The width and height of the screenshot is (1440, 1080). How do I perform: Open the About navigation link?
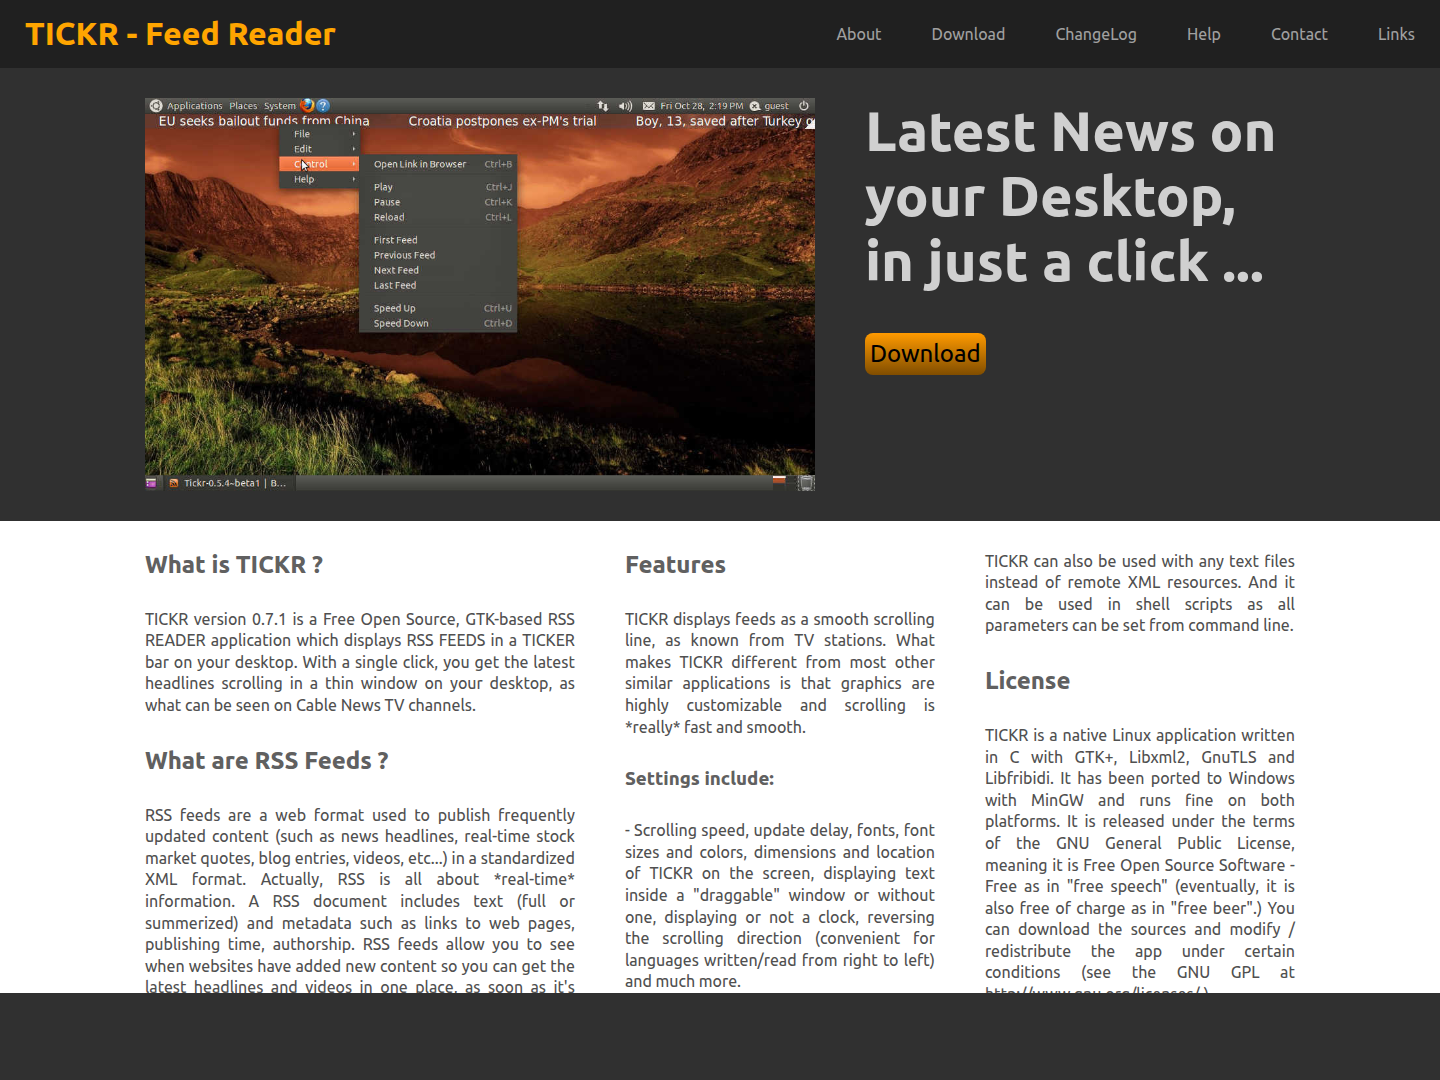(x=858, y=34)
